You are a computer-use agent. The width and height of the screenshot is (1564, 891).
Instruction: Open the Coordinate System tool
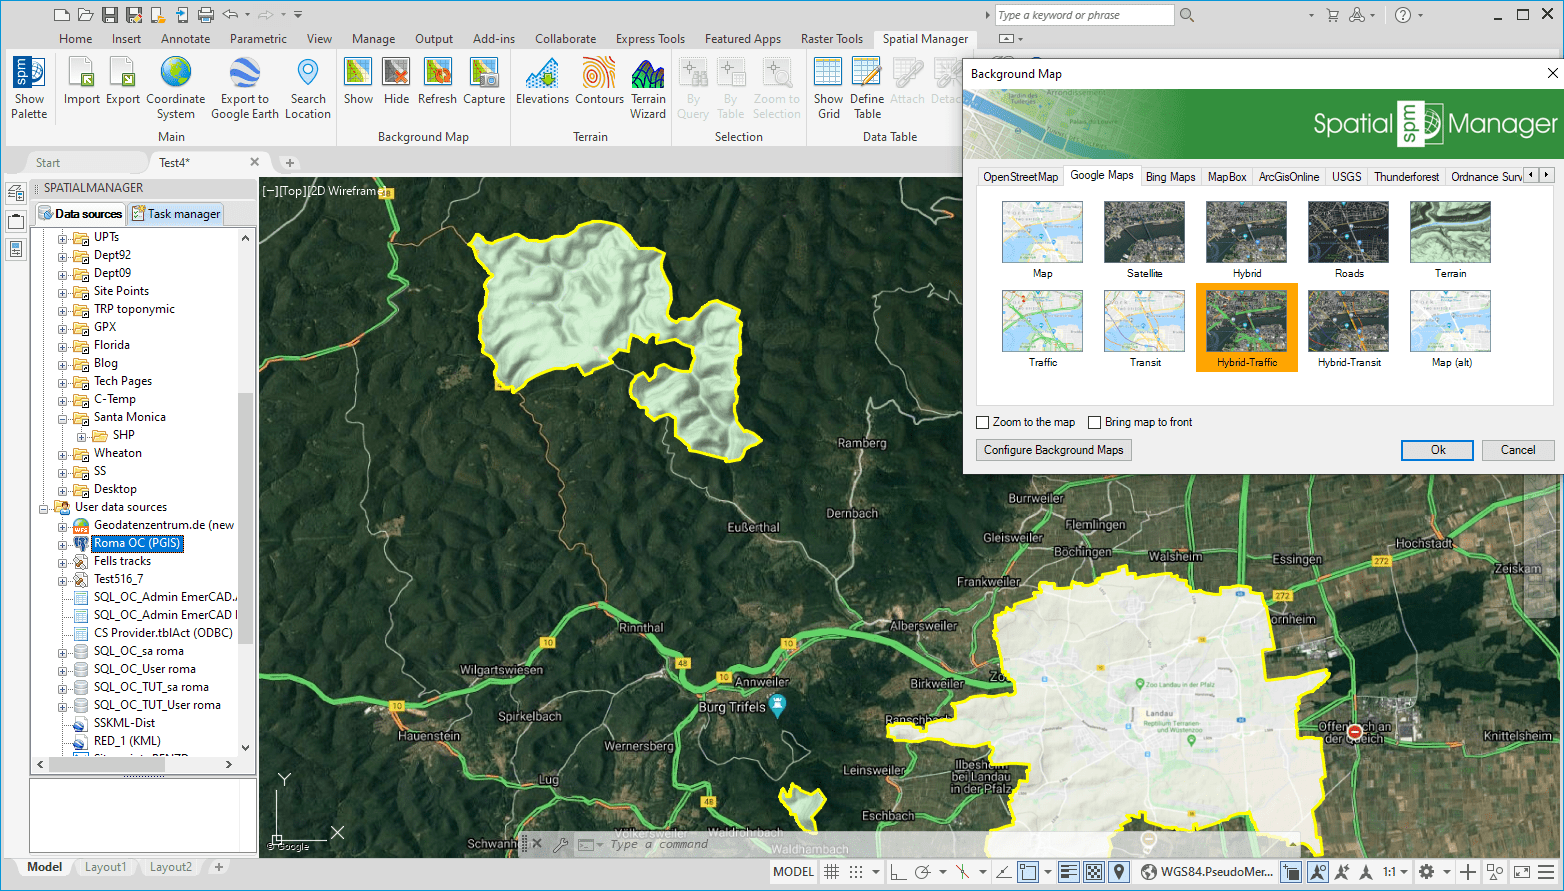pos(176,87)
